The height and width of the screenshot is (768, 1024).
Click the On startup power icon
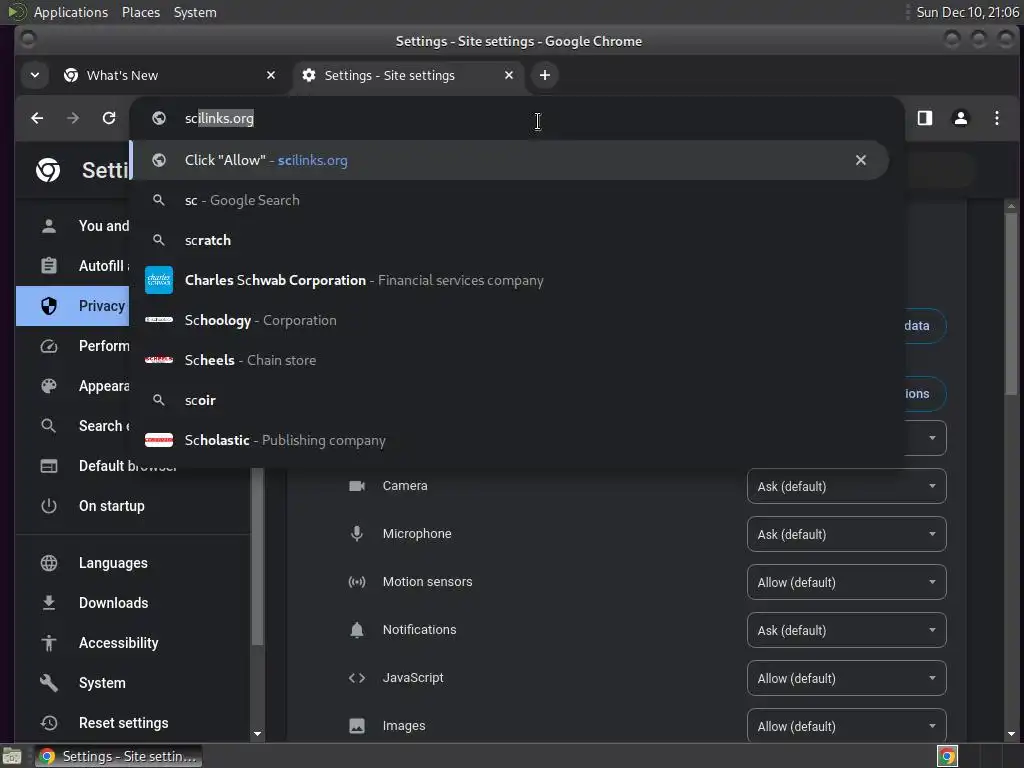point(49,505)
